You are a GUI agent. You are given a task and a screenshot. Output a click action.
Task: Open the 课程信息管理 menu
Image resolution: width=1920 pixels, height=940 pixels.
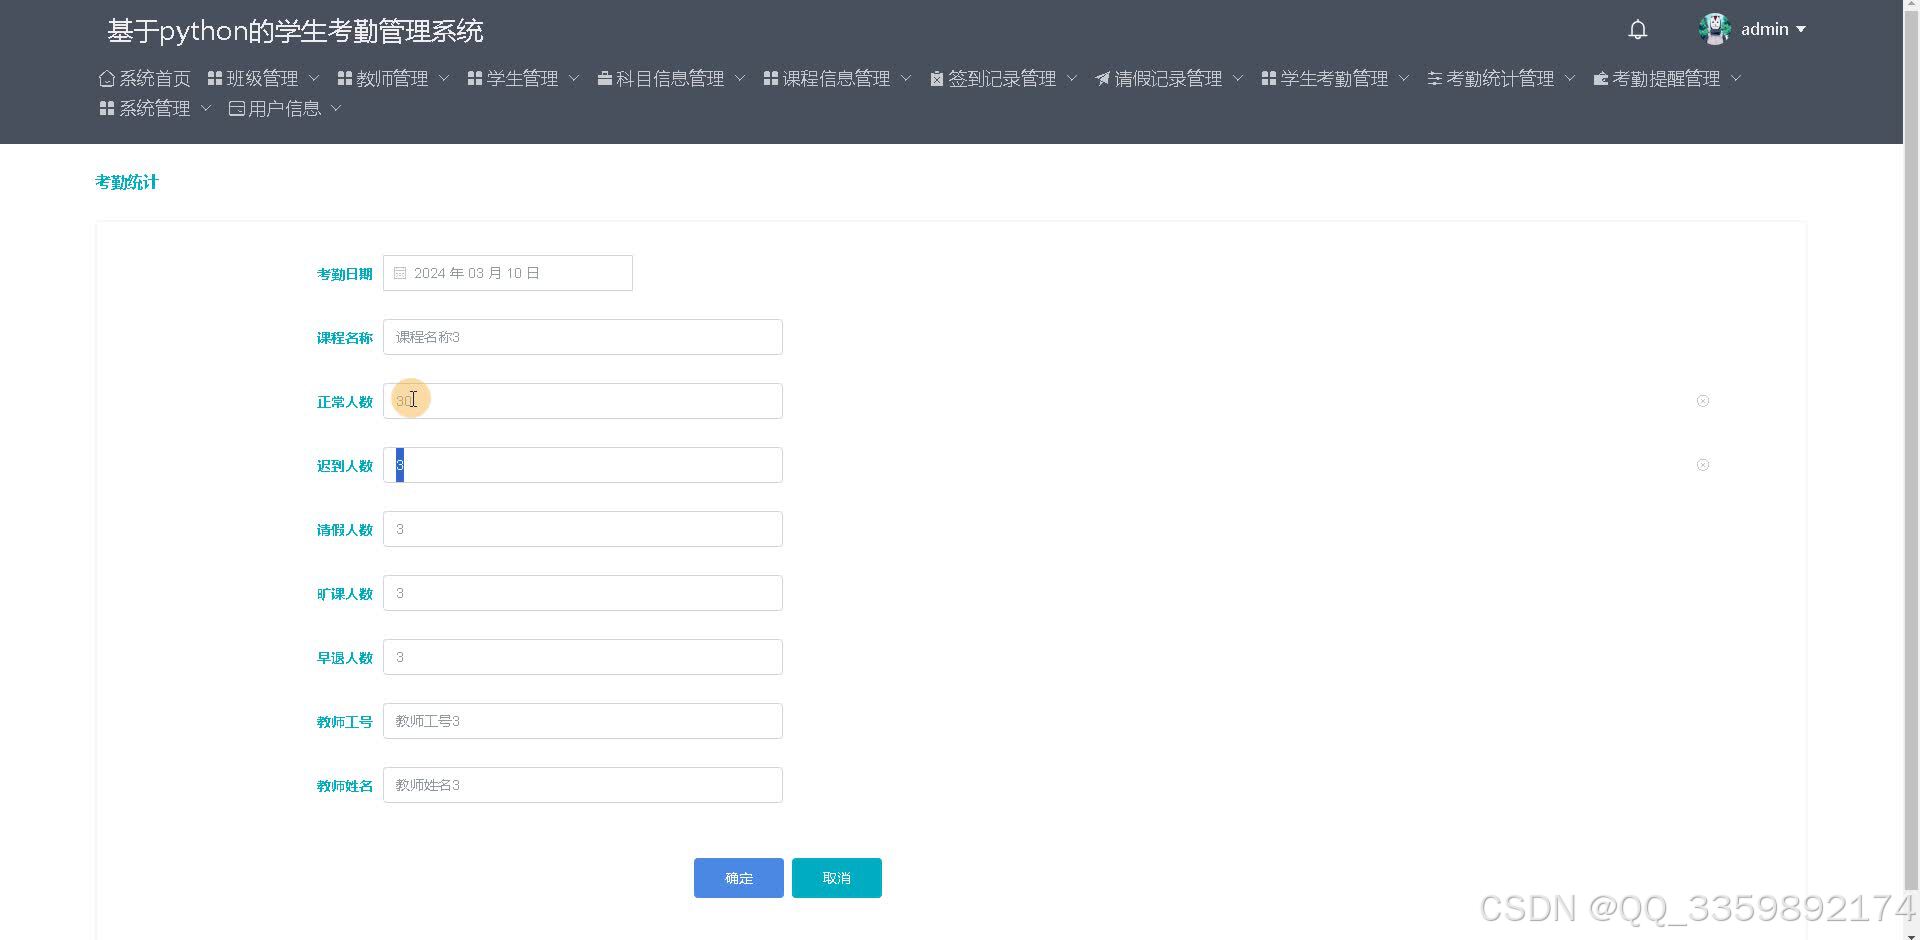tap(837, 78)
